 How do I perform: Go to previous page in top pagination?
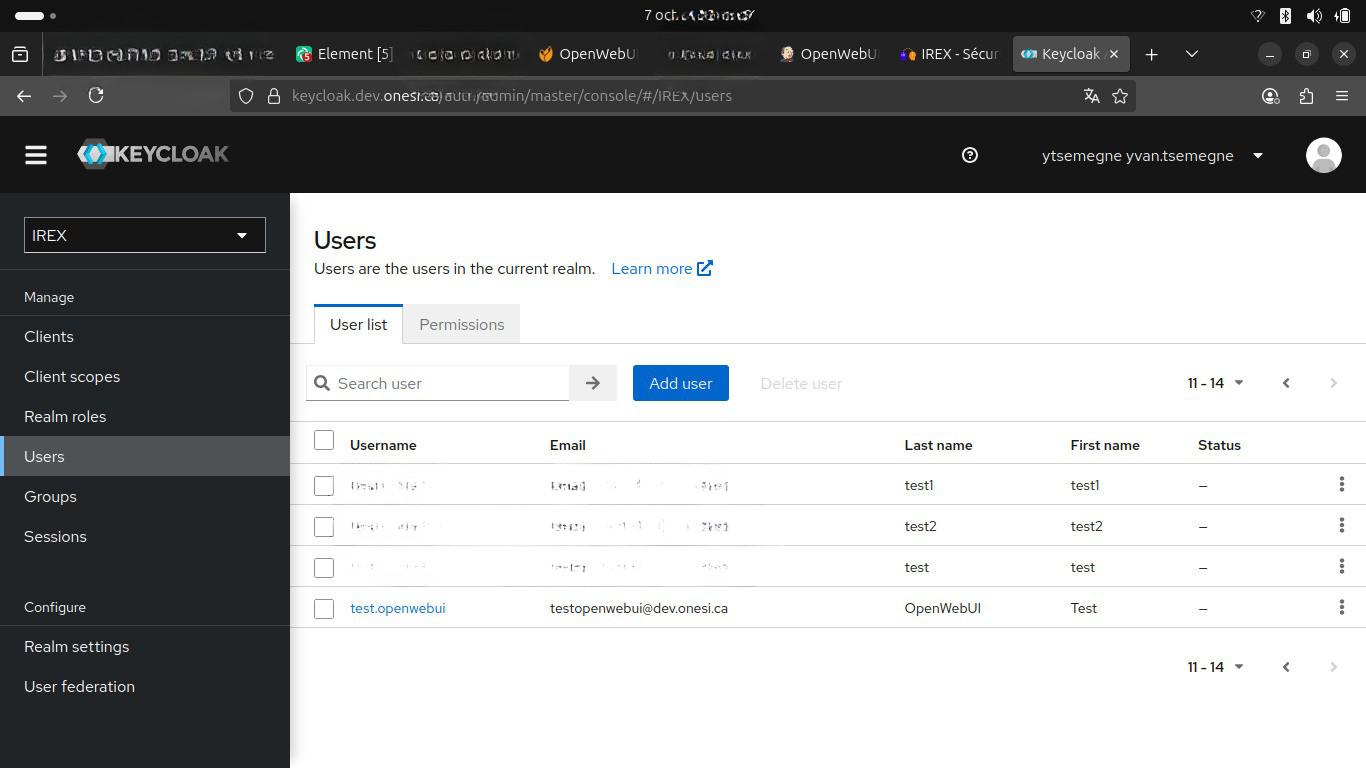pos(1286,383)
